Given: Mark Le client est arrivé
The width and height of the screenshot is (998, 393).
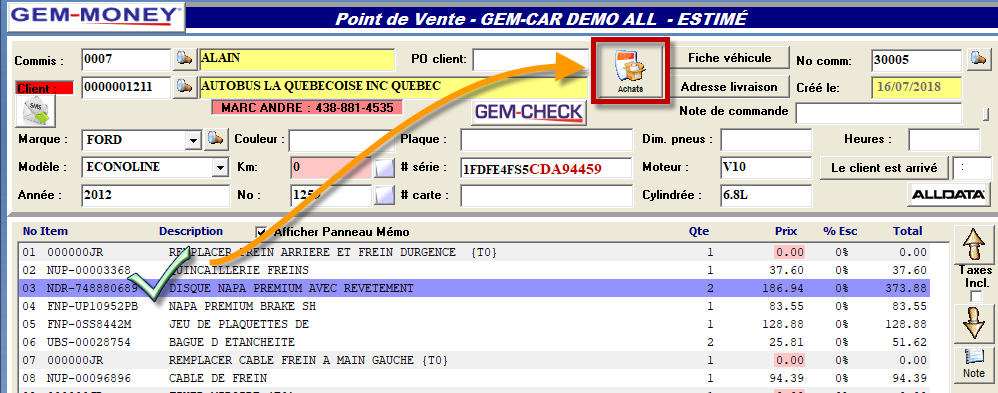Looking at the screenshot, I should 884,169.
